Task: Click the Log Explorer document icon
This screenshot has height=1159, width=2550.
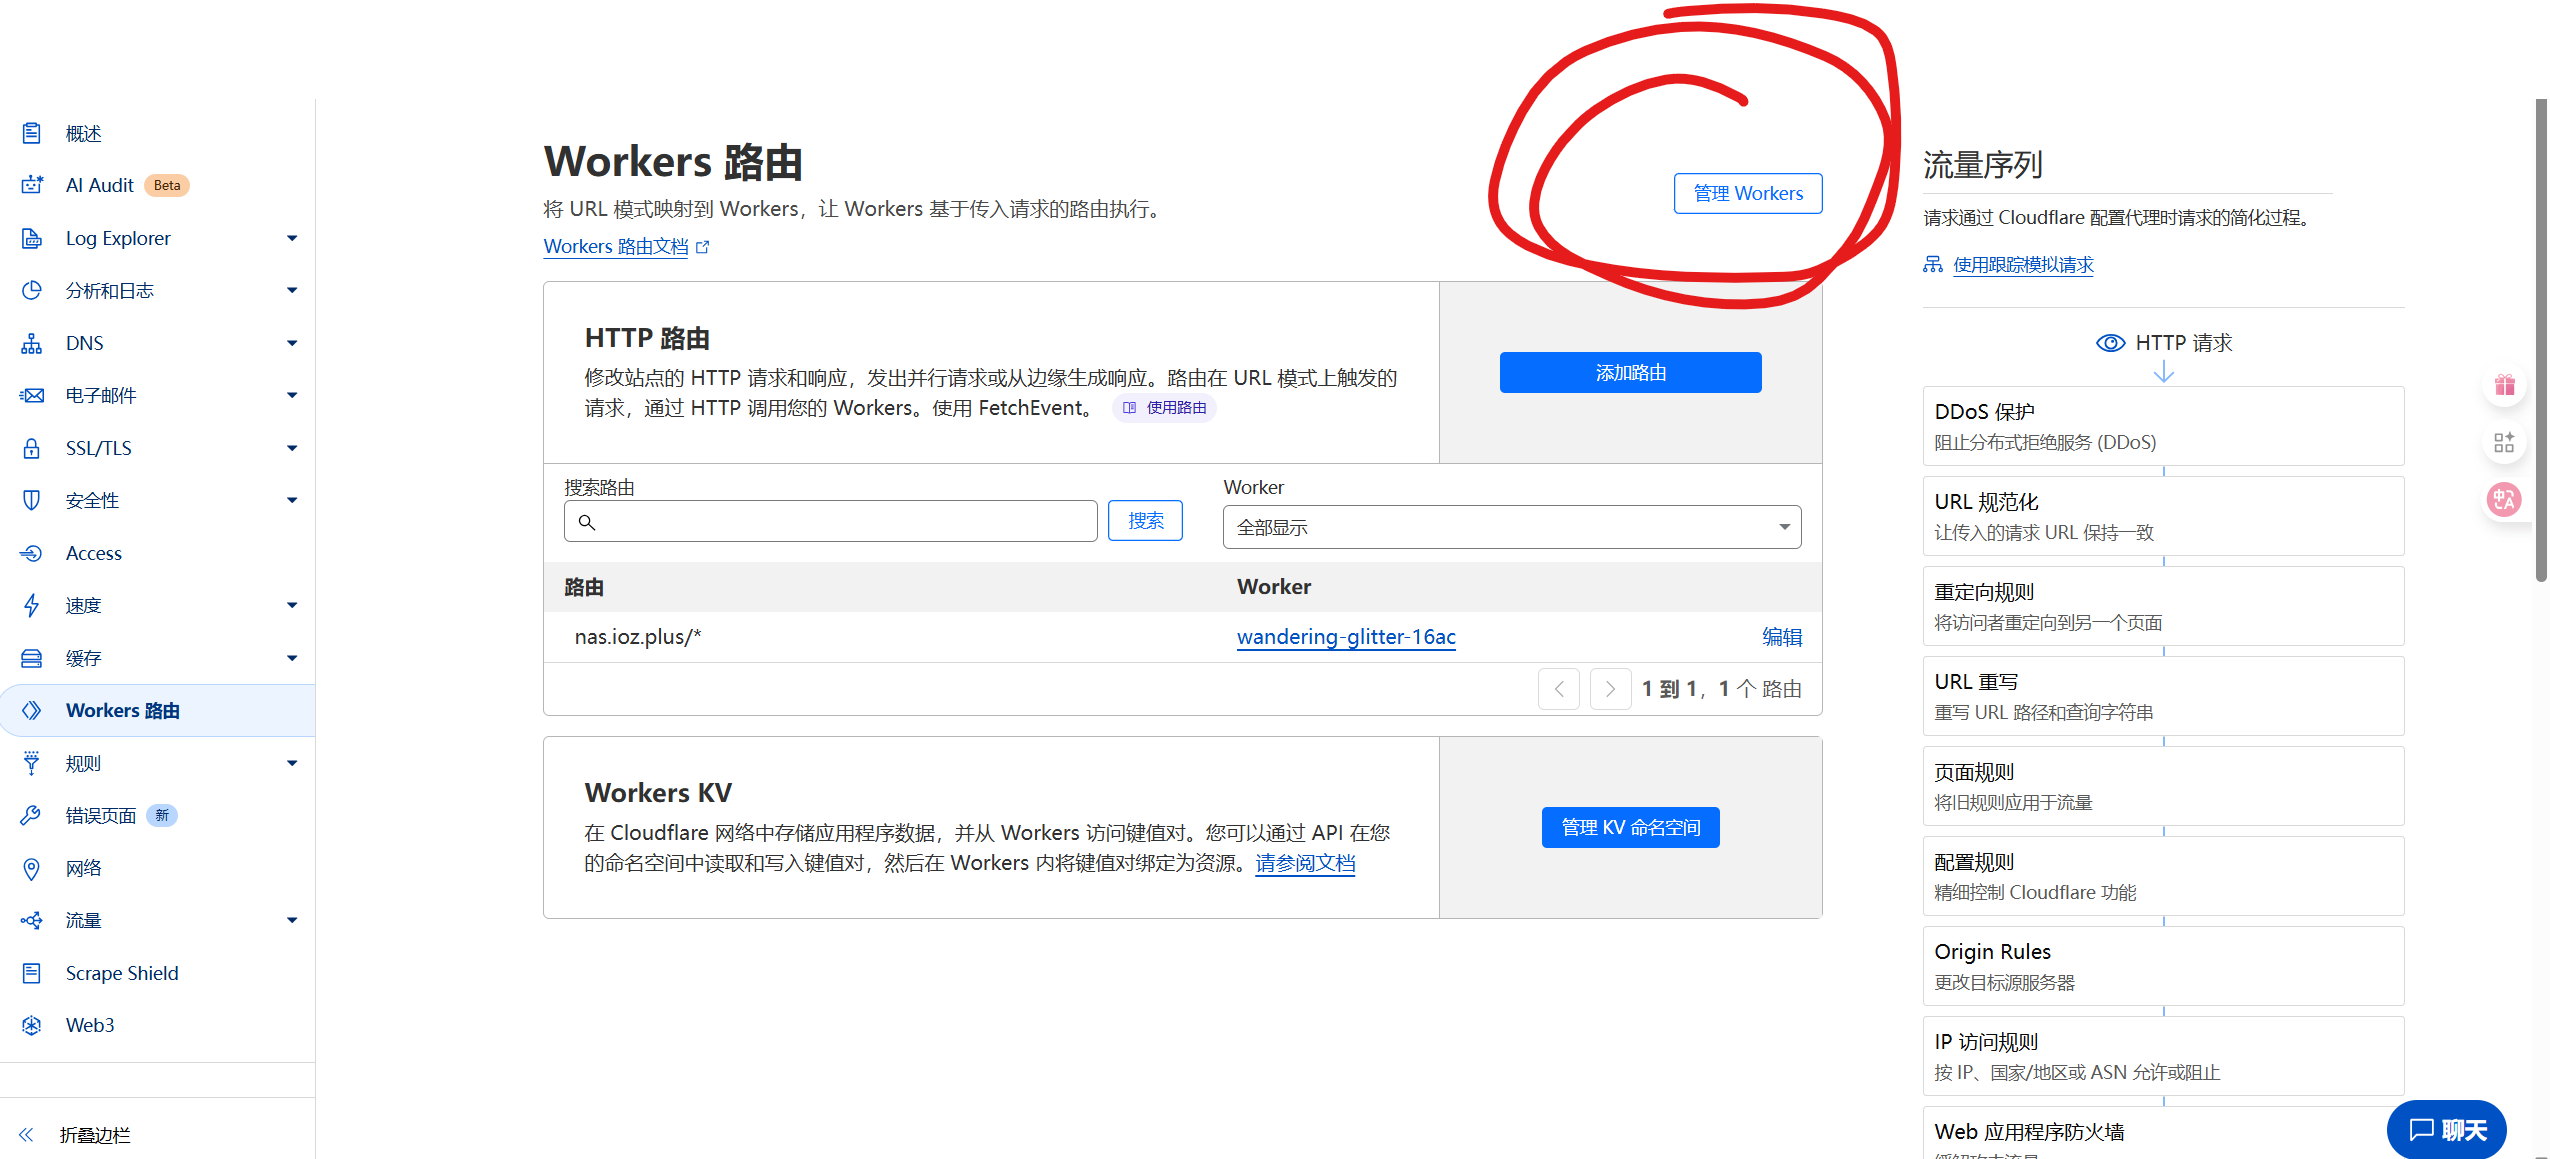Action: (32, 238)
